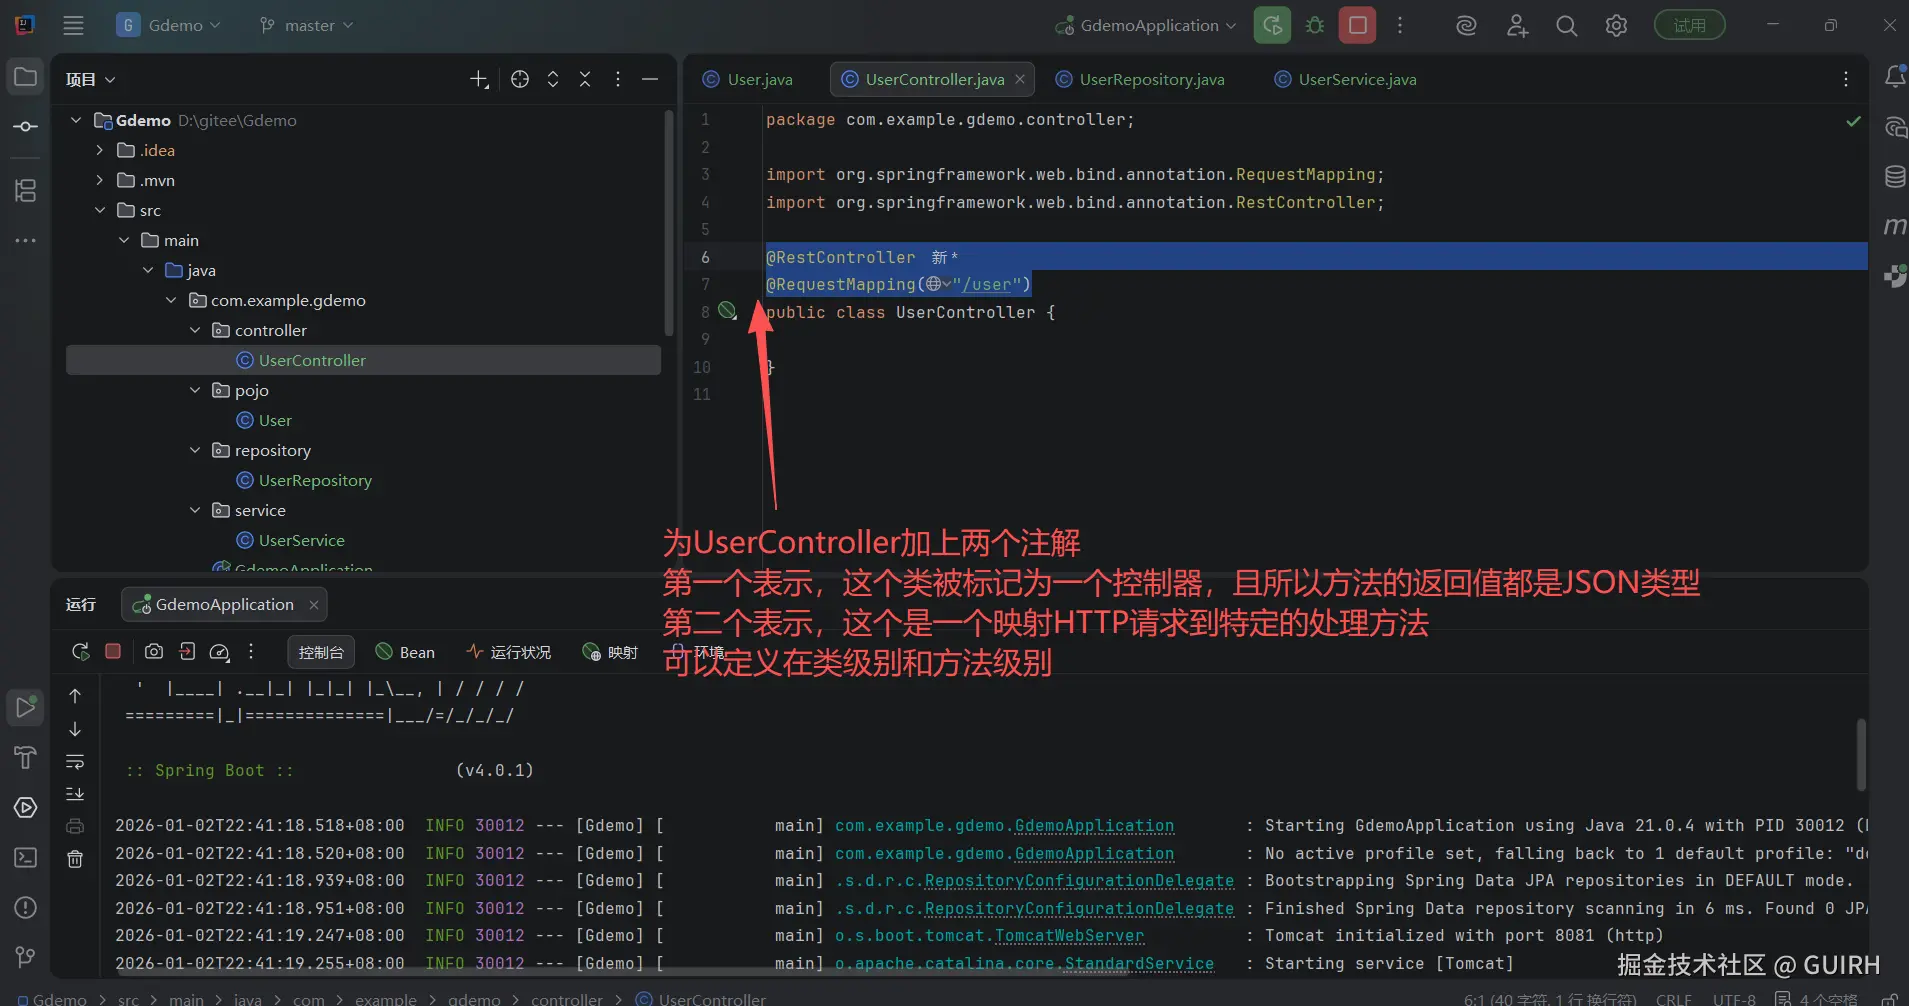Open the Database tool window

click(1894, 177)
